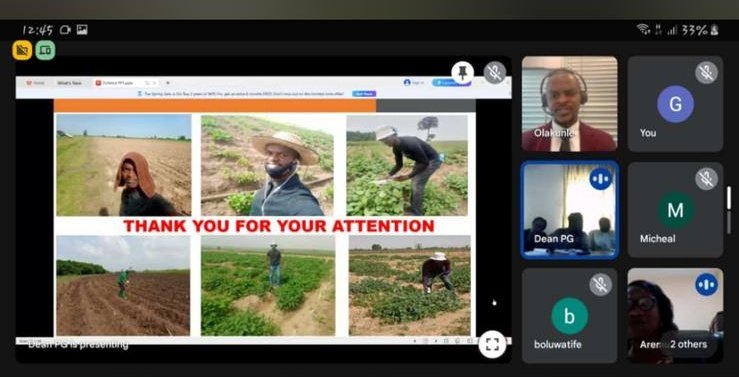Tap the 'Dean PG is presenting' label
This screenshot has height=377, width=739.
pos(78,344)
